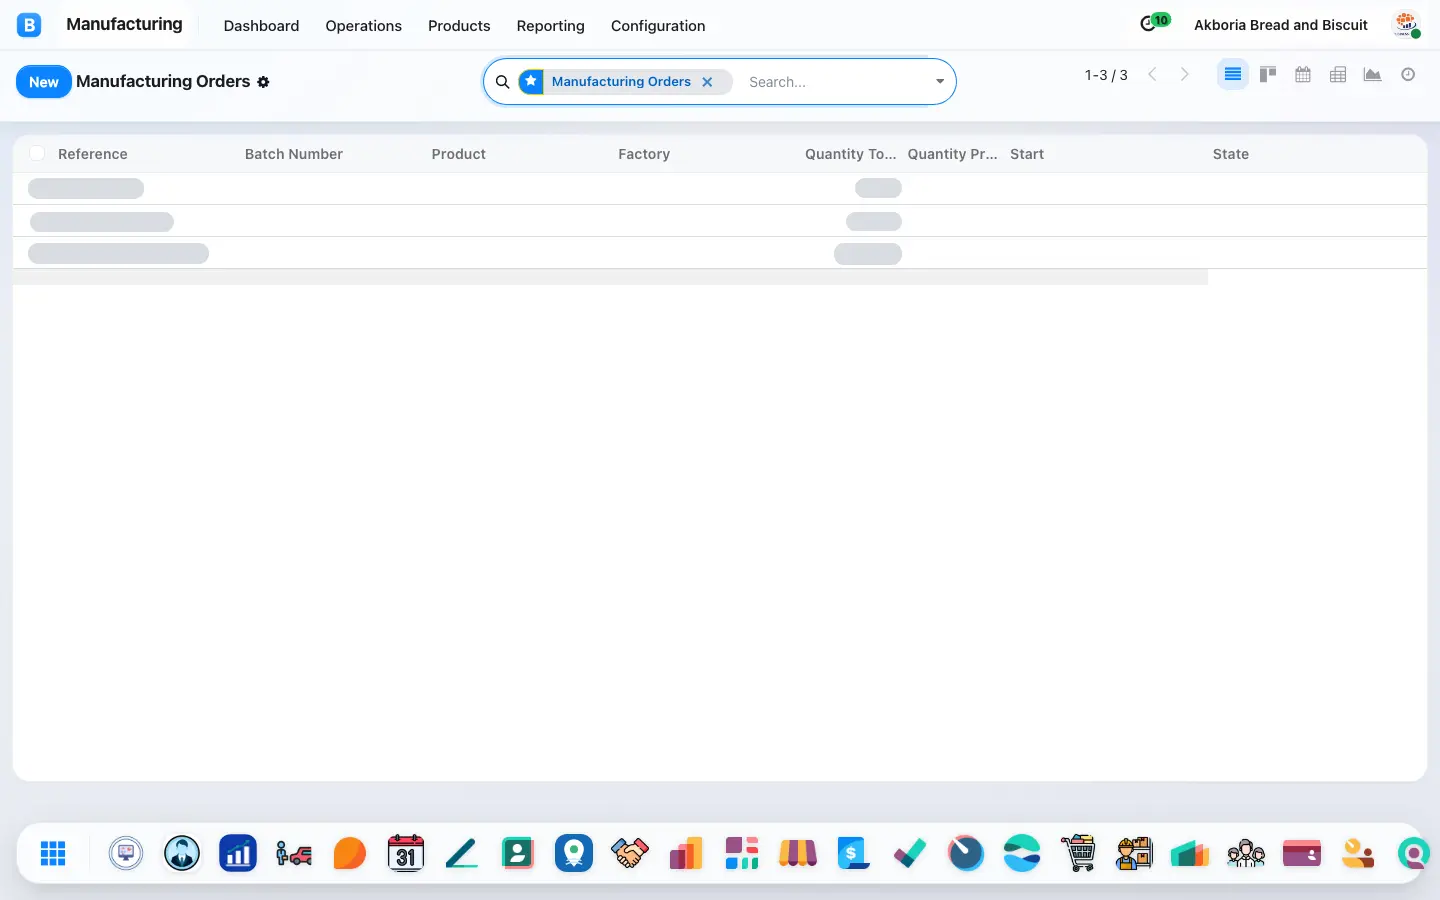The height and width of the screenshot is (900, 1440).
Task: Expand the search options dropdown arrow
Action: [940, 82]
